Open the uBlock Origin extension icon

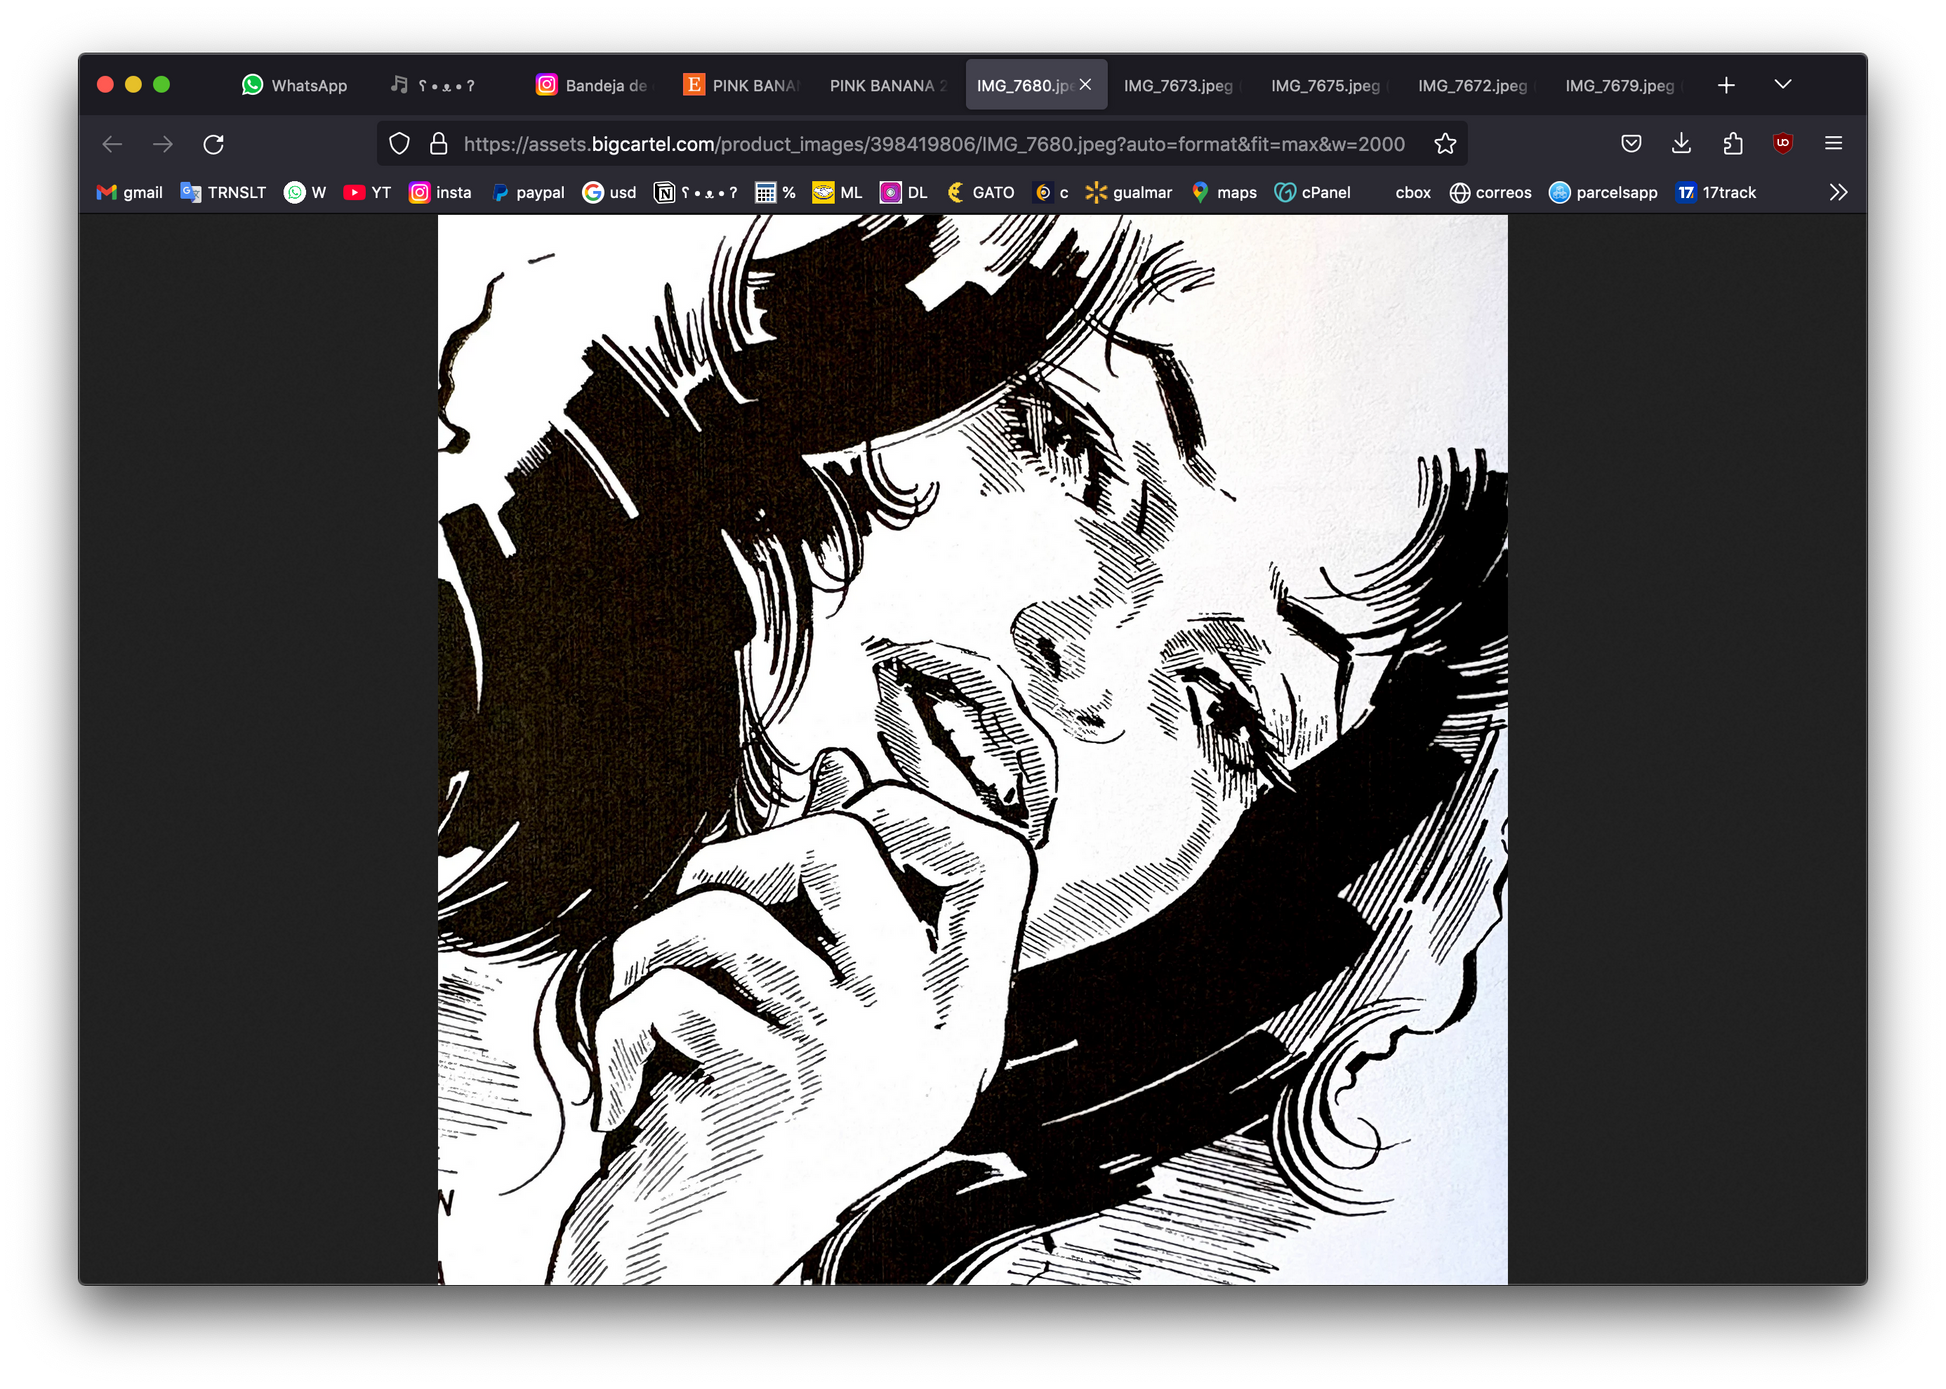1782,144
